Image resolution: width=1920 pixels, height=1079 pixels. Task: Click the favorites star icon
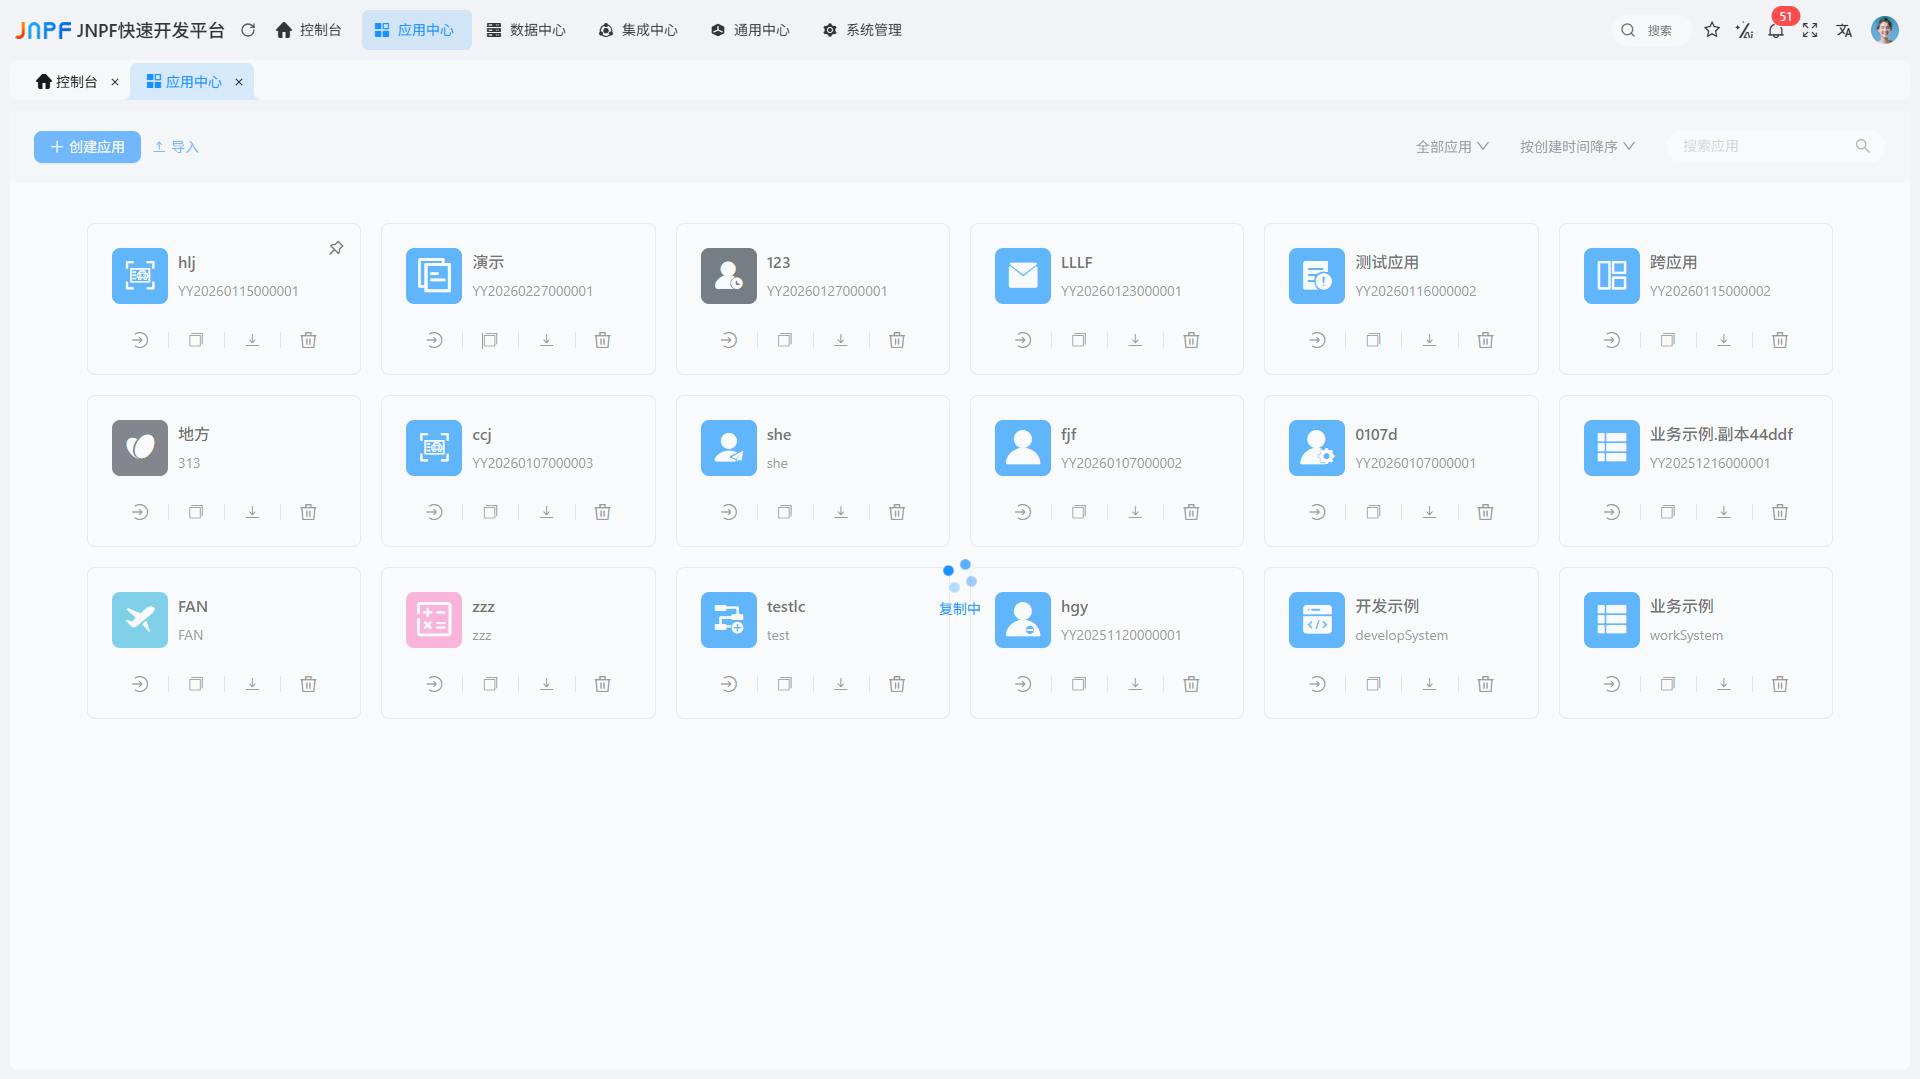coord(1712,31)
